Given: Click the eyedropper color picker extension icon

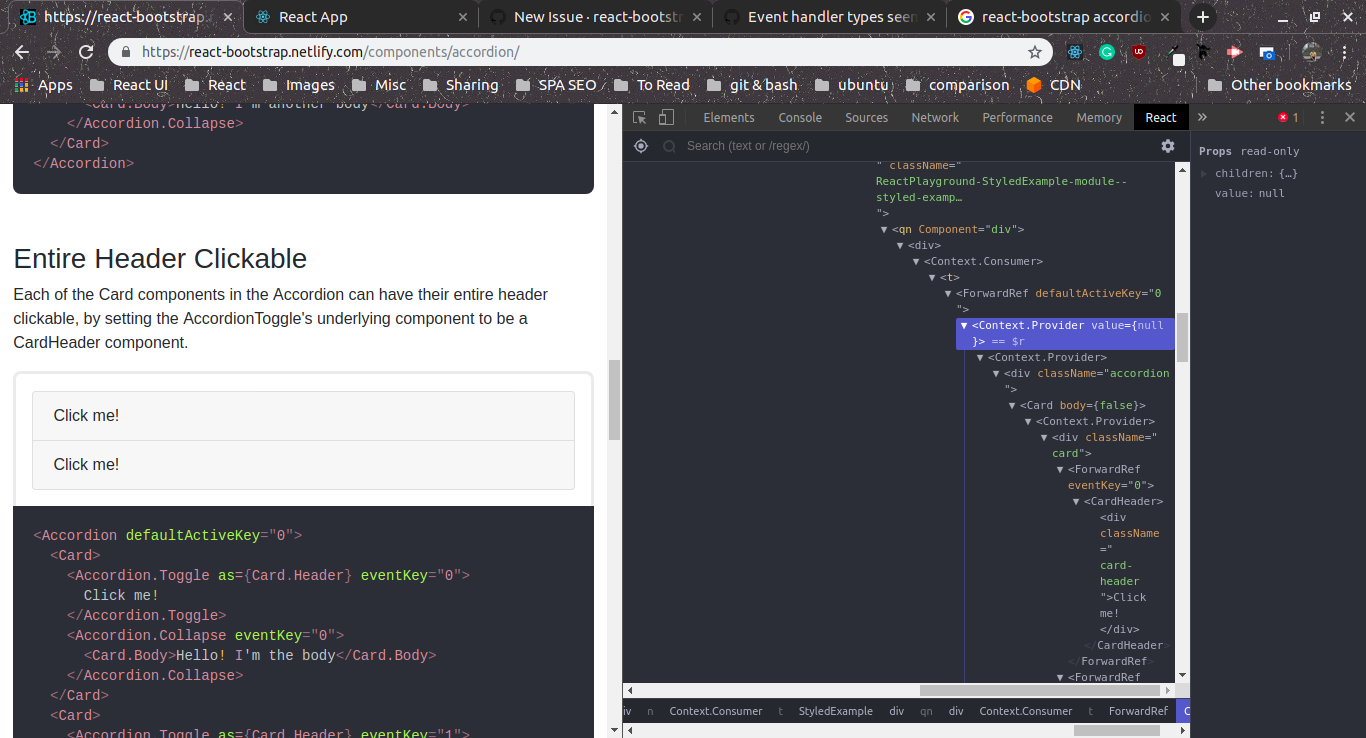Looking at the screenshot, I should [1172, 51].
